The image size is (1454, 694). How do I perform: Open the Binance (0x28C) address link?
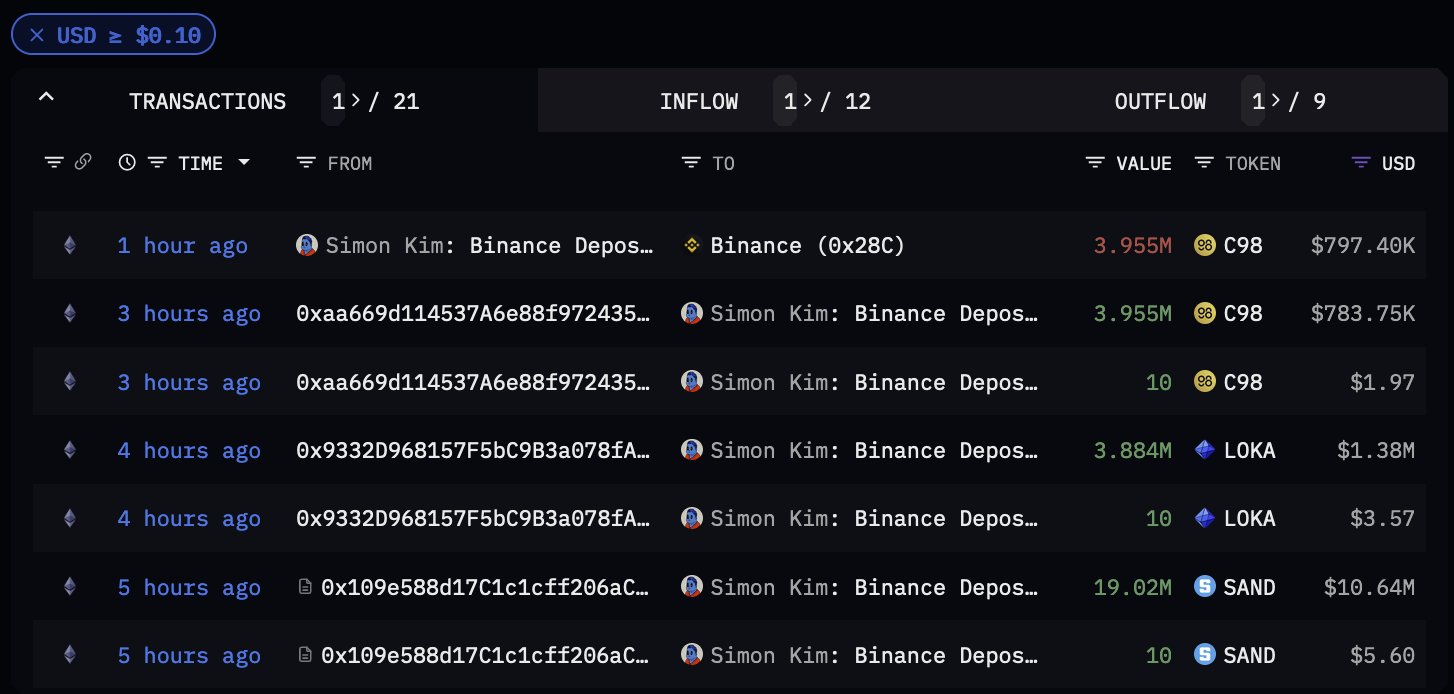(806, 245)
